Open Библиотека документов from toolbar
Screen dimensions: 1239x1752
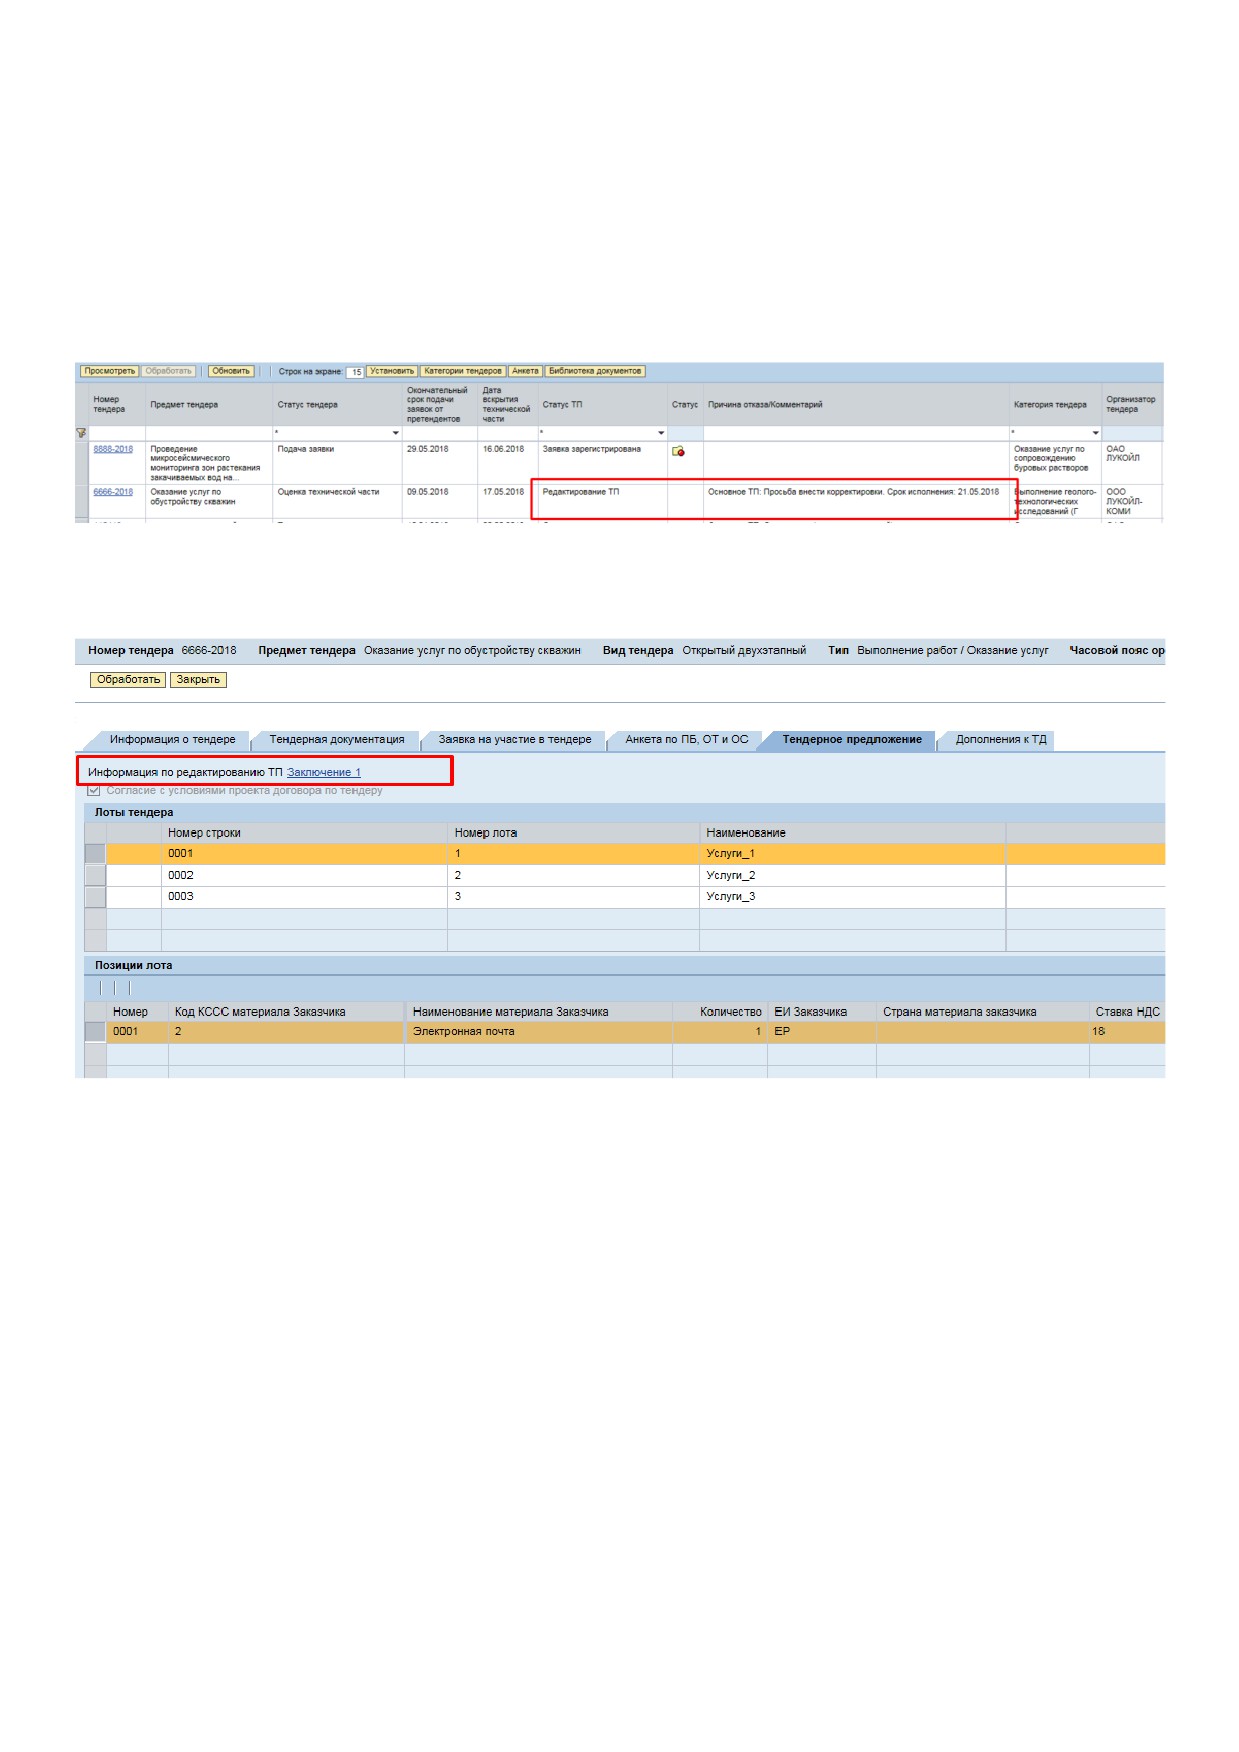[595, 371]
